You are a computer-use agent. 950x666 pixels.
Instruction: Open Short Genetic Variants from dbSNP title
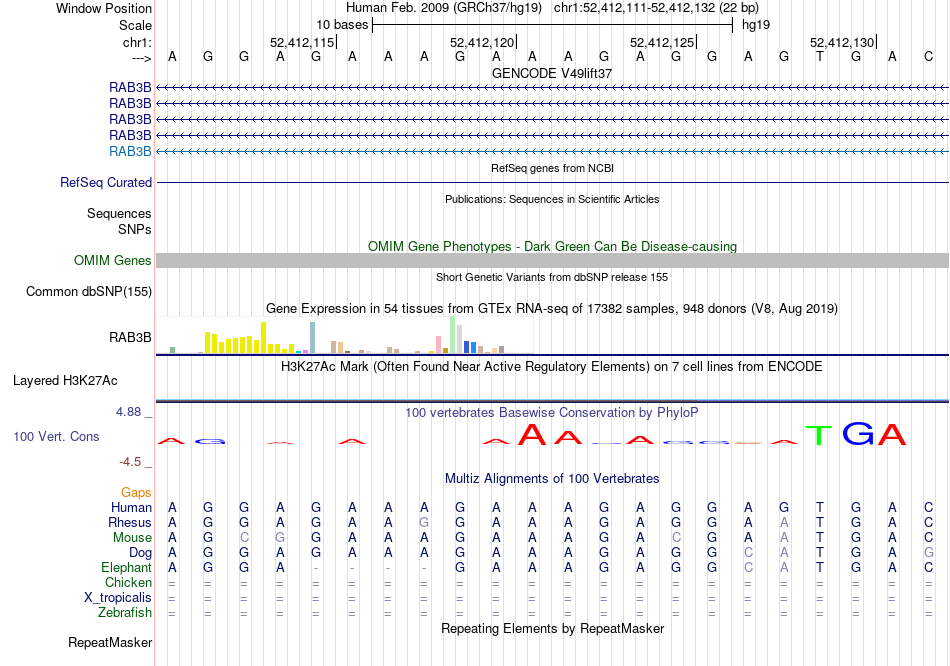[552, 278]
